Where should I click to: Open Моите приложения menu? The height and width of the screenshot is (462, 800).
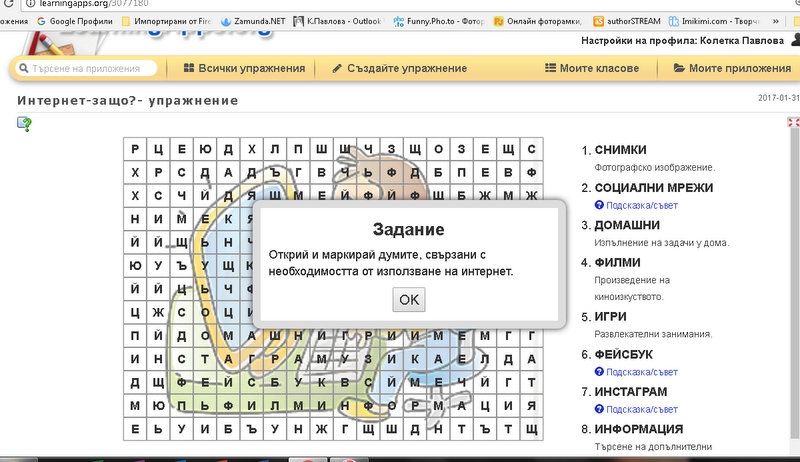(x=732, y=68)
